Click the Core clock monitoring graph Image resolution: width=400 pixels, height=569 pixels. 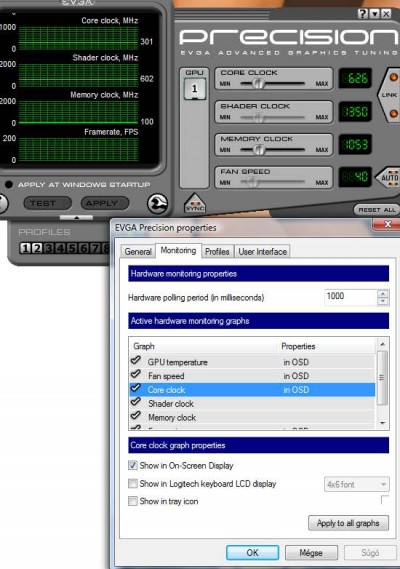(x=78, y=38)
